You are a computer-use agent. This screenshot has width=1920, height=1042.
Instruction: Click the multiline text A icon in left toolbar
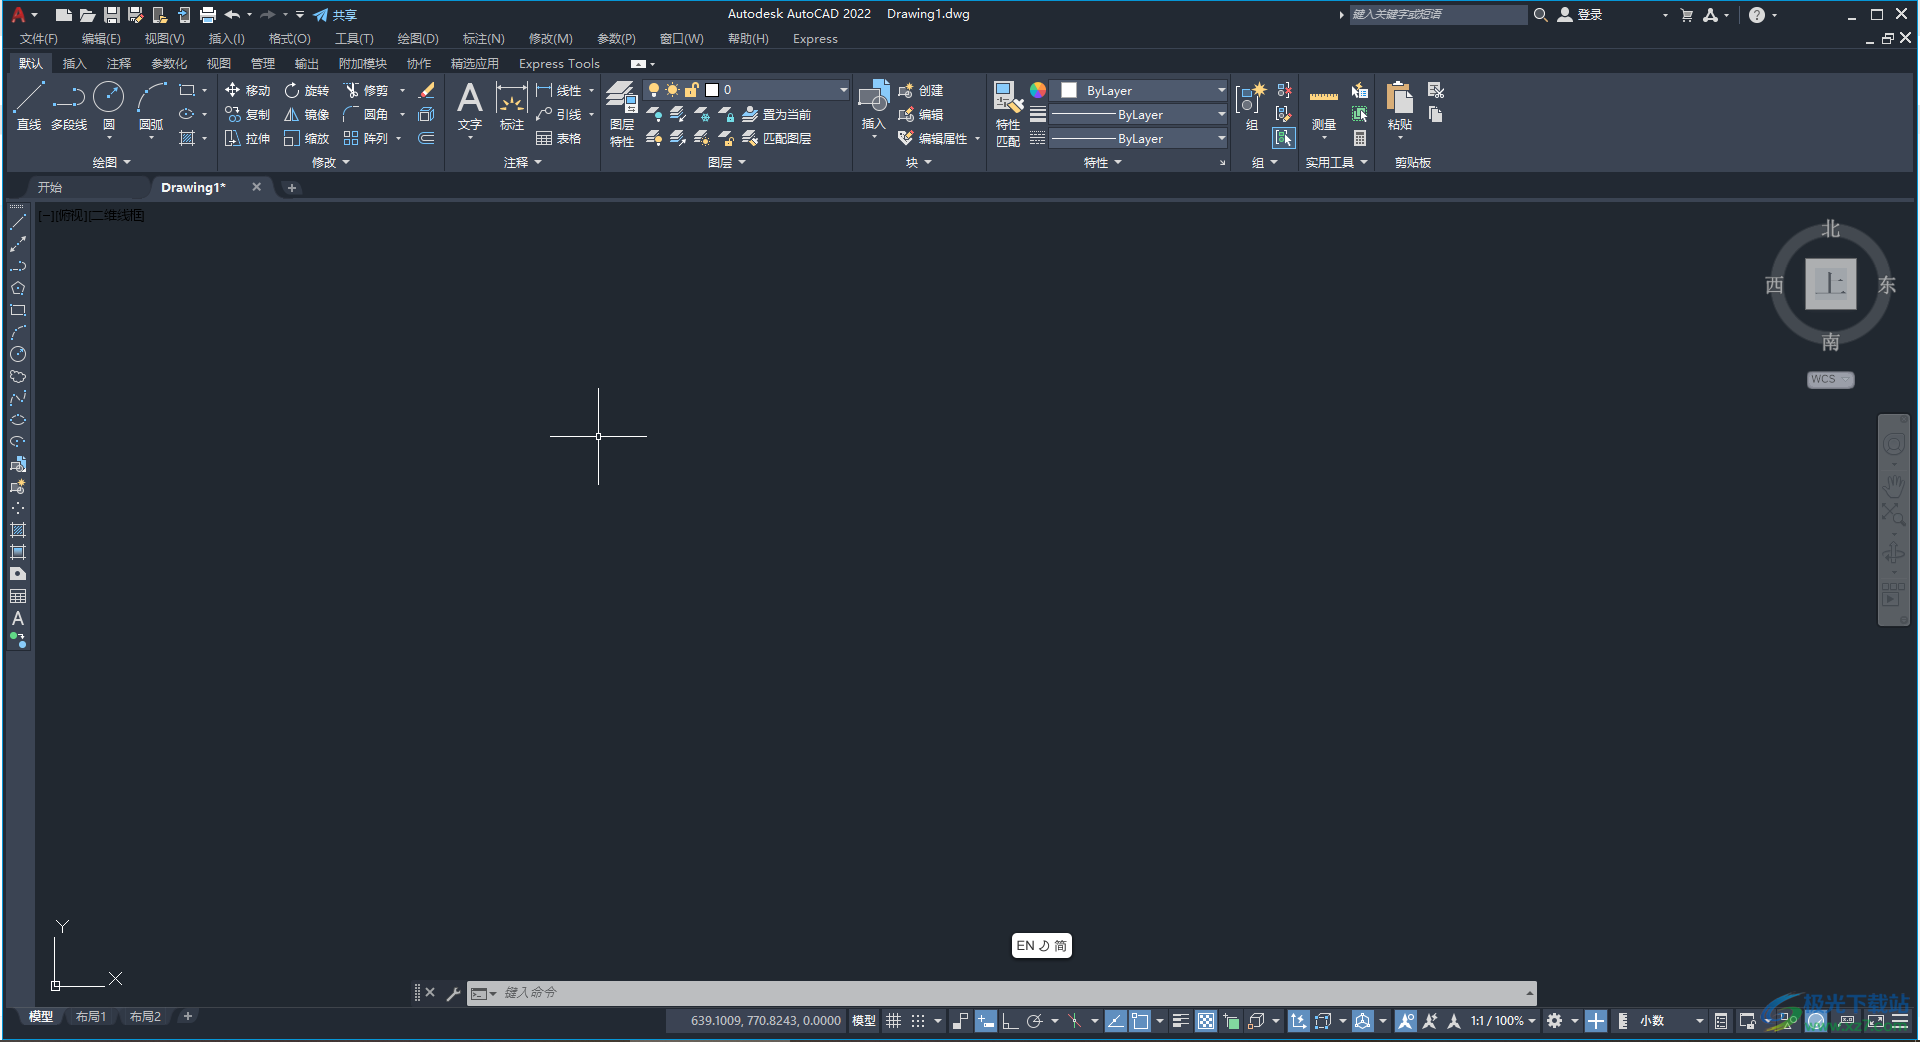(18, 618)
